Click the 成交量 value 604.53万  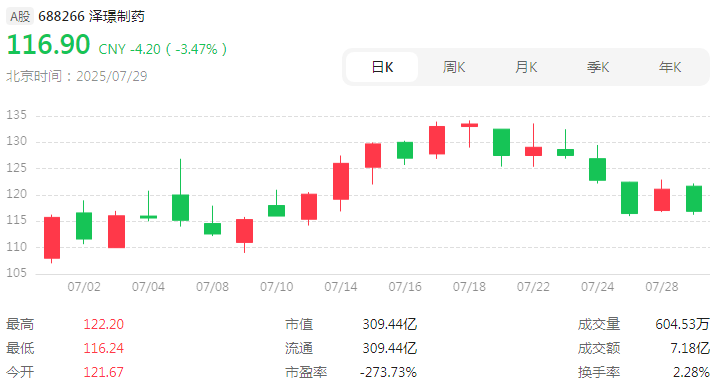(x=682, y=324)
